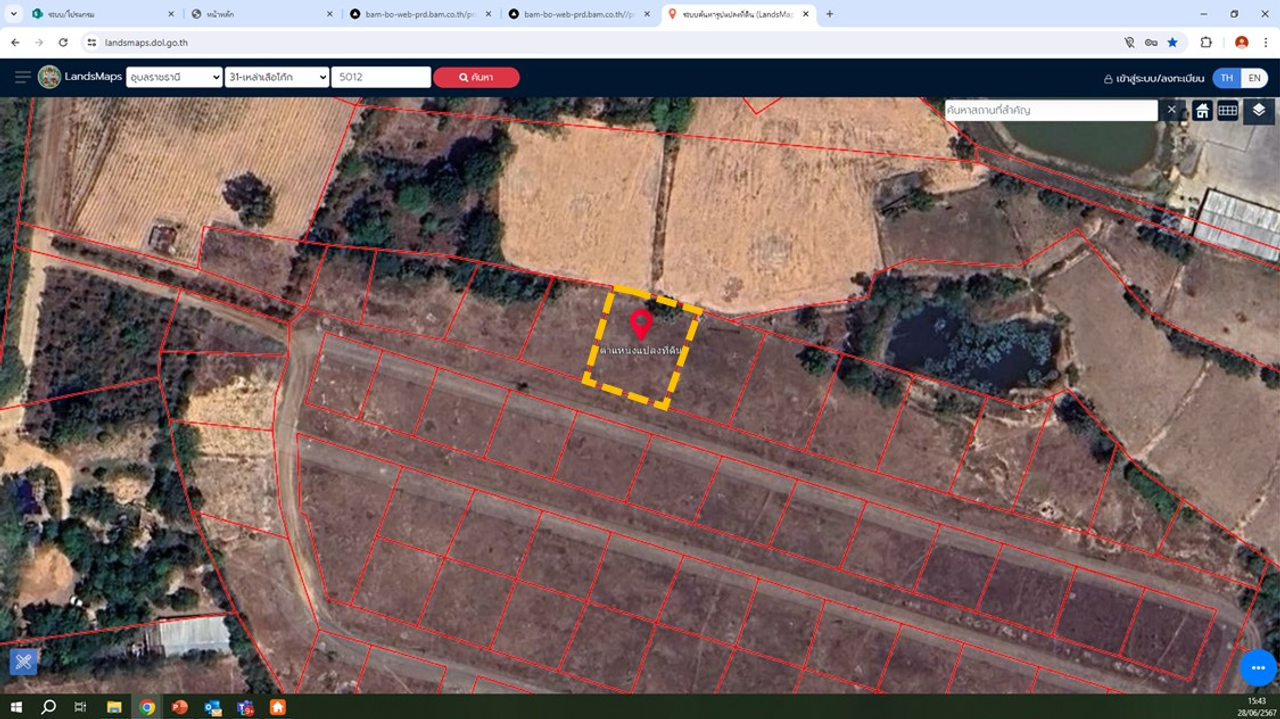
Task: Click the เข้าสู่ระบบ/ลงทะเบียน login link
Action: [1154, 78]
